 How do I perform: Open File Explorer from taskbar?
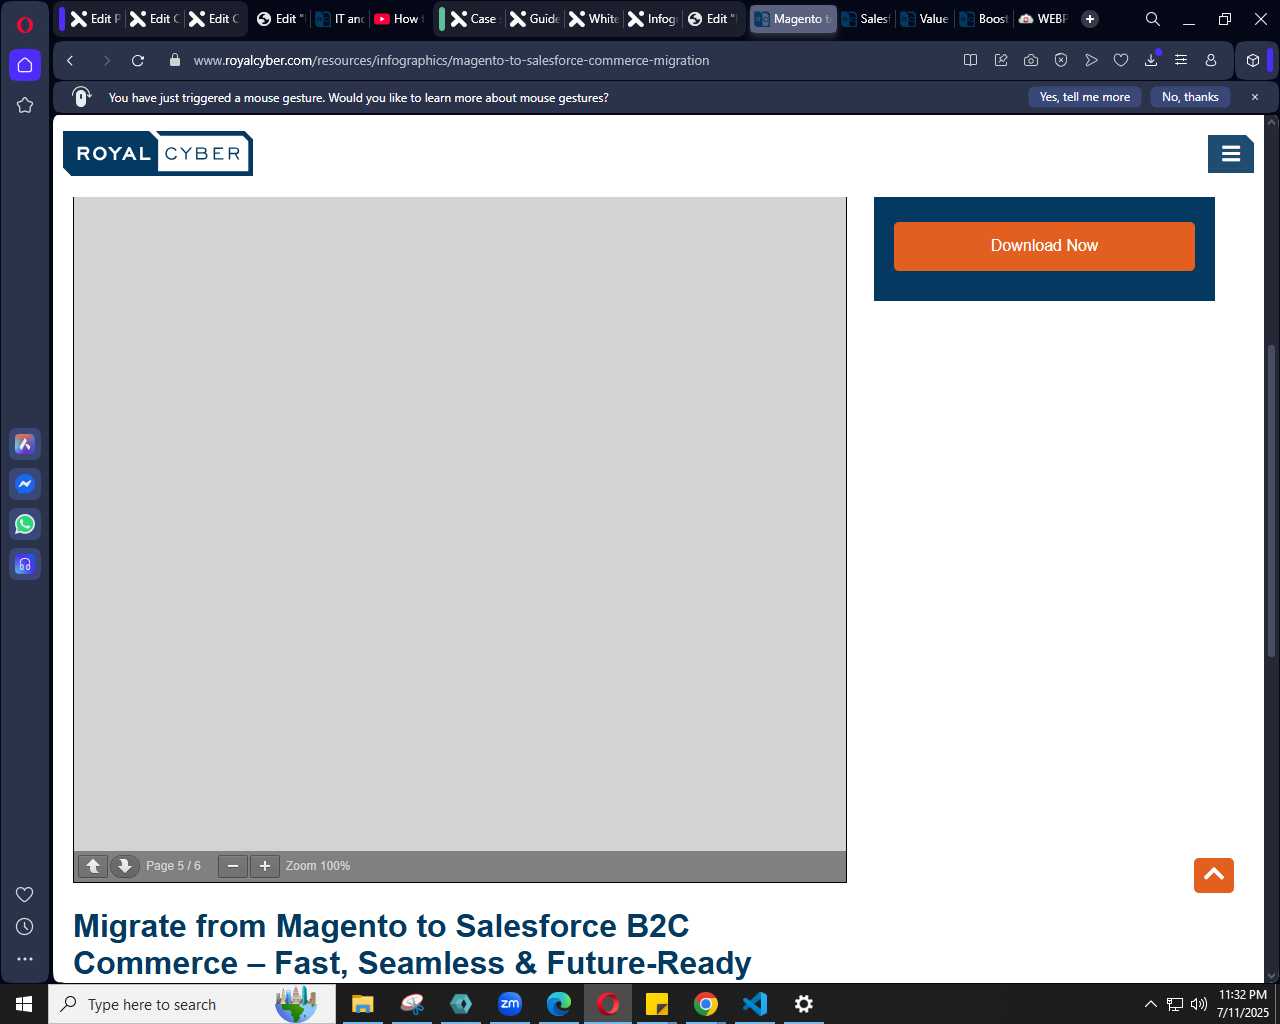click(x=363, y=1004)
